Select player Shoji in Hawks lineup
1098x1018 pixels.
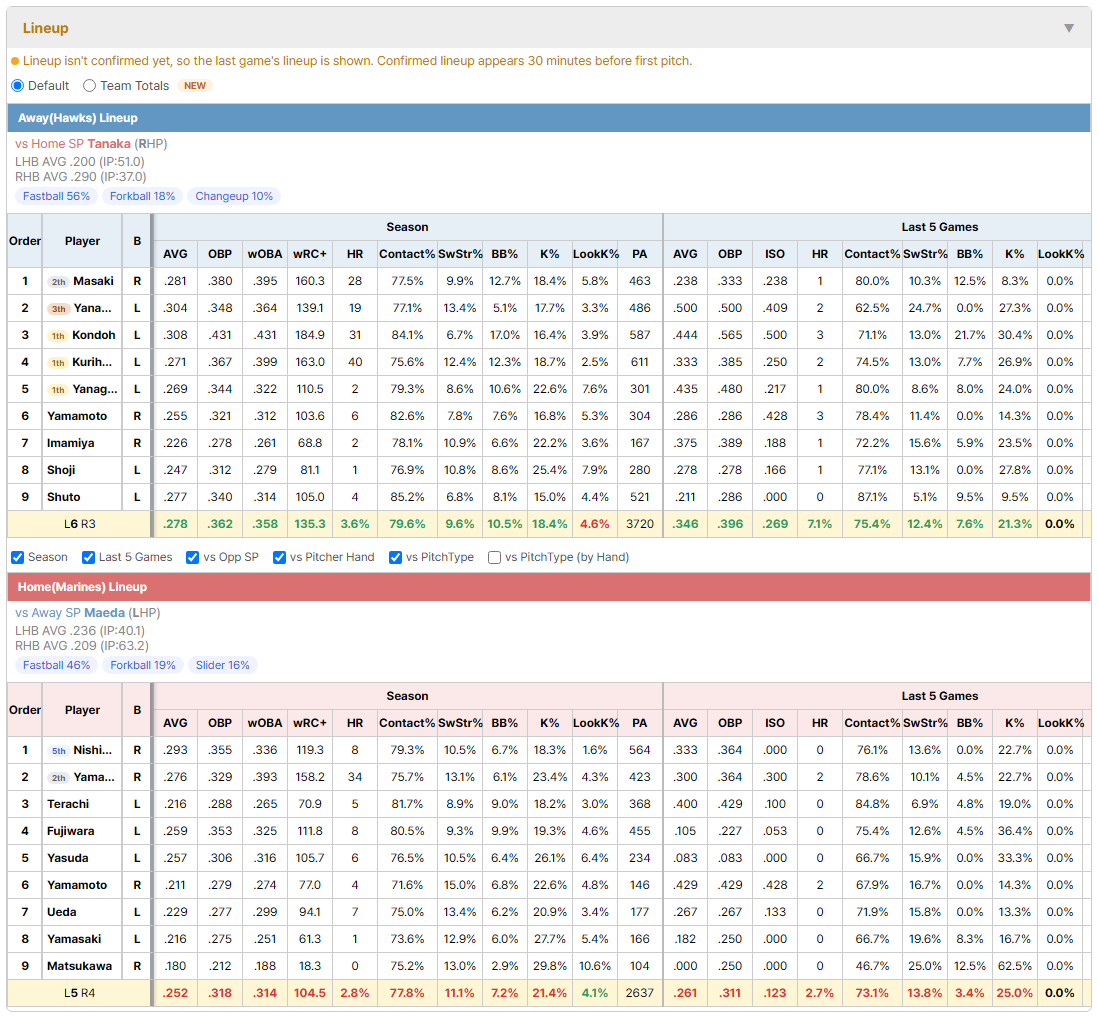(x=61, y=470)
